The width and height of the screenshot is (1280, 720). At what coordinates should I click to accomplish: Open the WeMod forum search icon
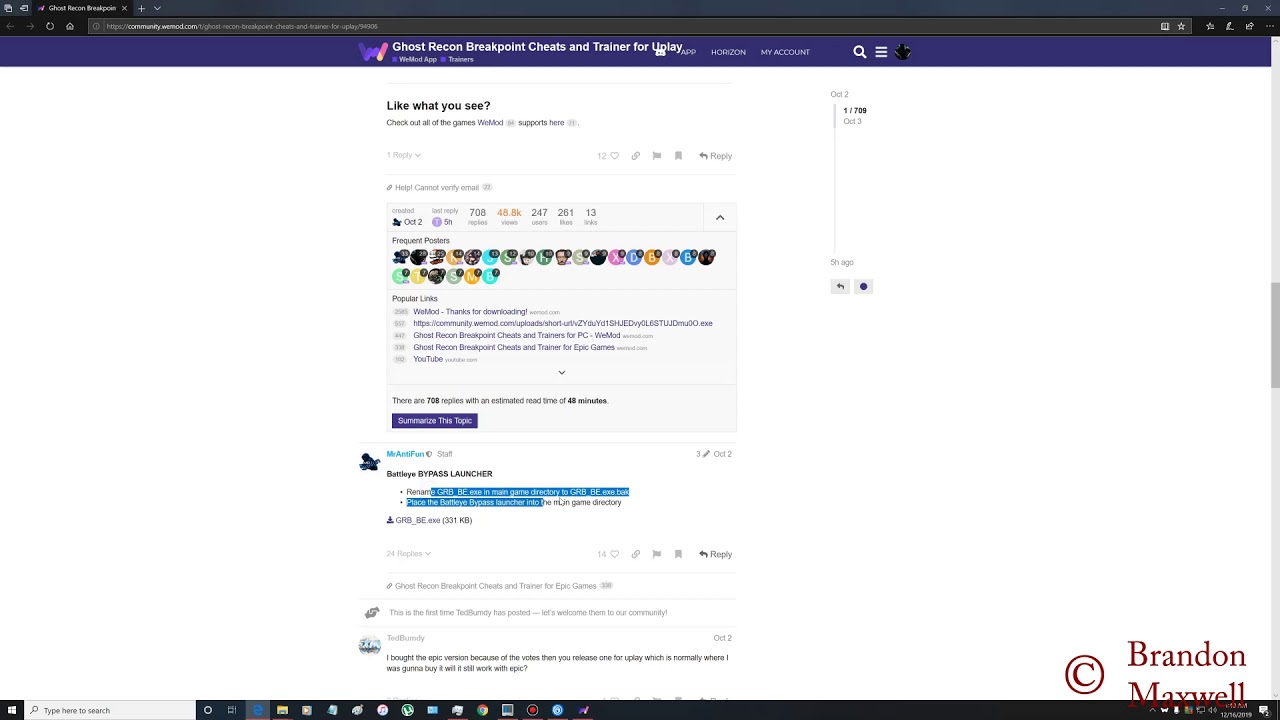(860, 52)
